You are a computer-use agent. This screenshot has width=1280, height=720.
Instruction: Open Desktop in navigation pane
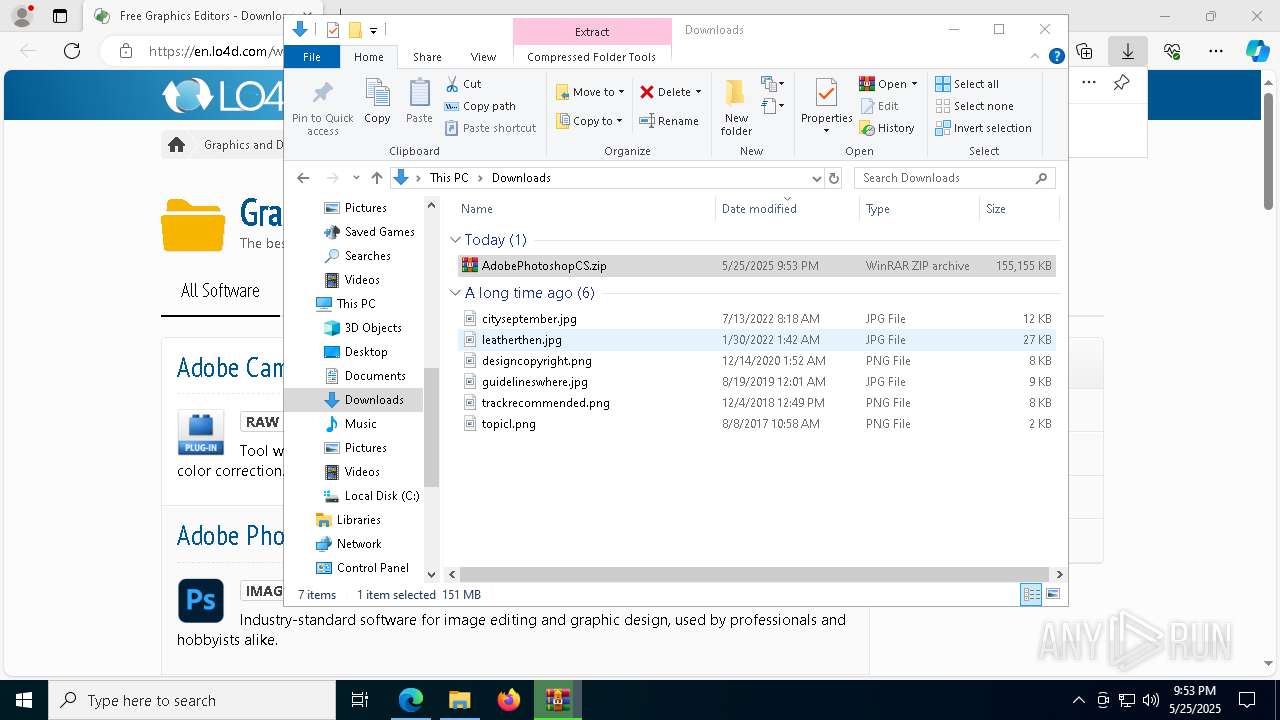tap(356, 352)
